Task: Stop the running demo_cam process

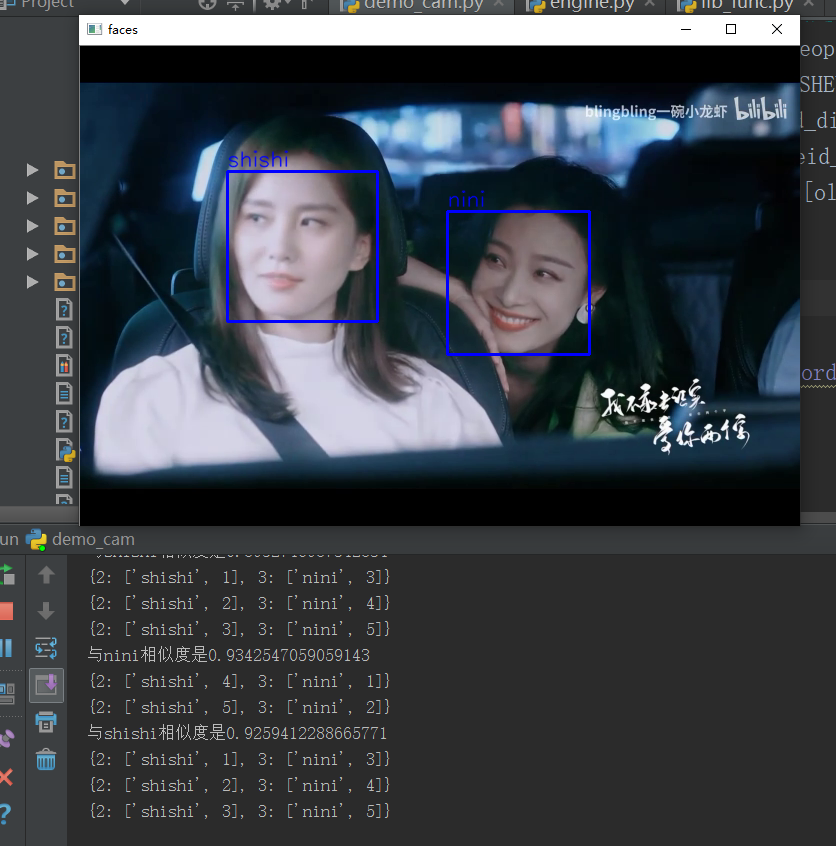Action: click(x=6, y=611)
